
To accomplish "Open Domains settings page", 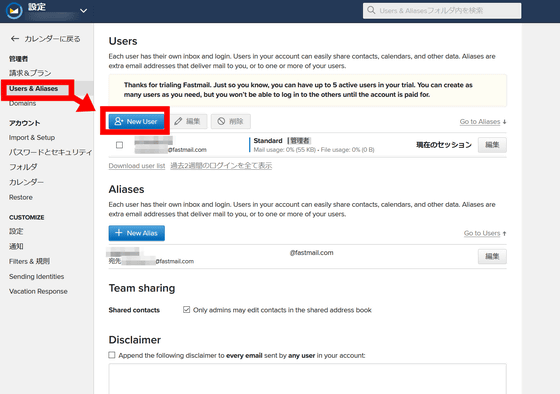I will tap(22, 103).
